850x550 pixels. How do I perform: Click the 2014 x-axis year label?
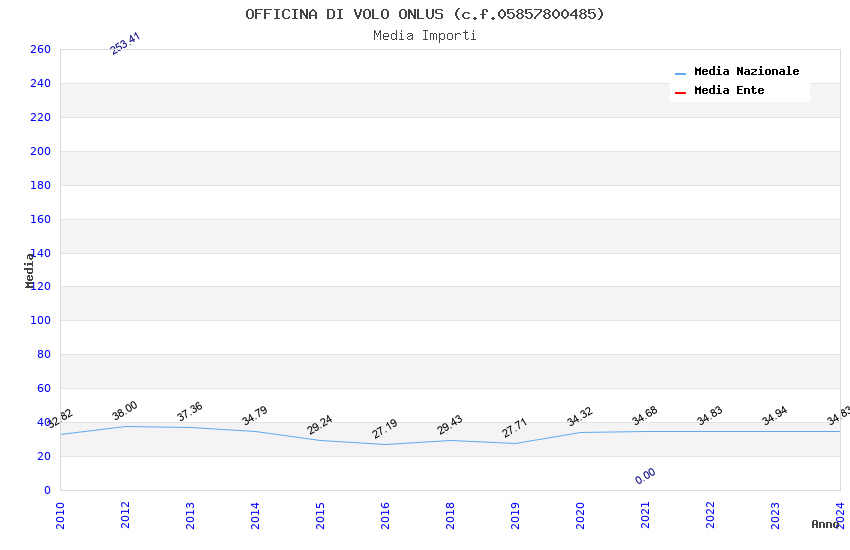pyautogui.click(x=255, y=515)
